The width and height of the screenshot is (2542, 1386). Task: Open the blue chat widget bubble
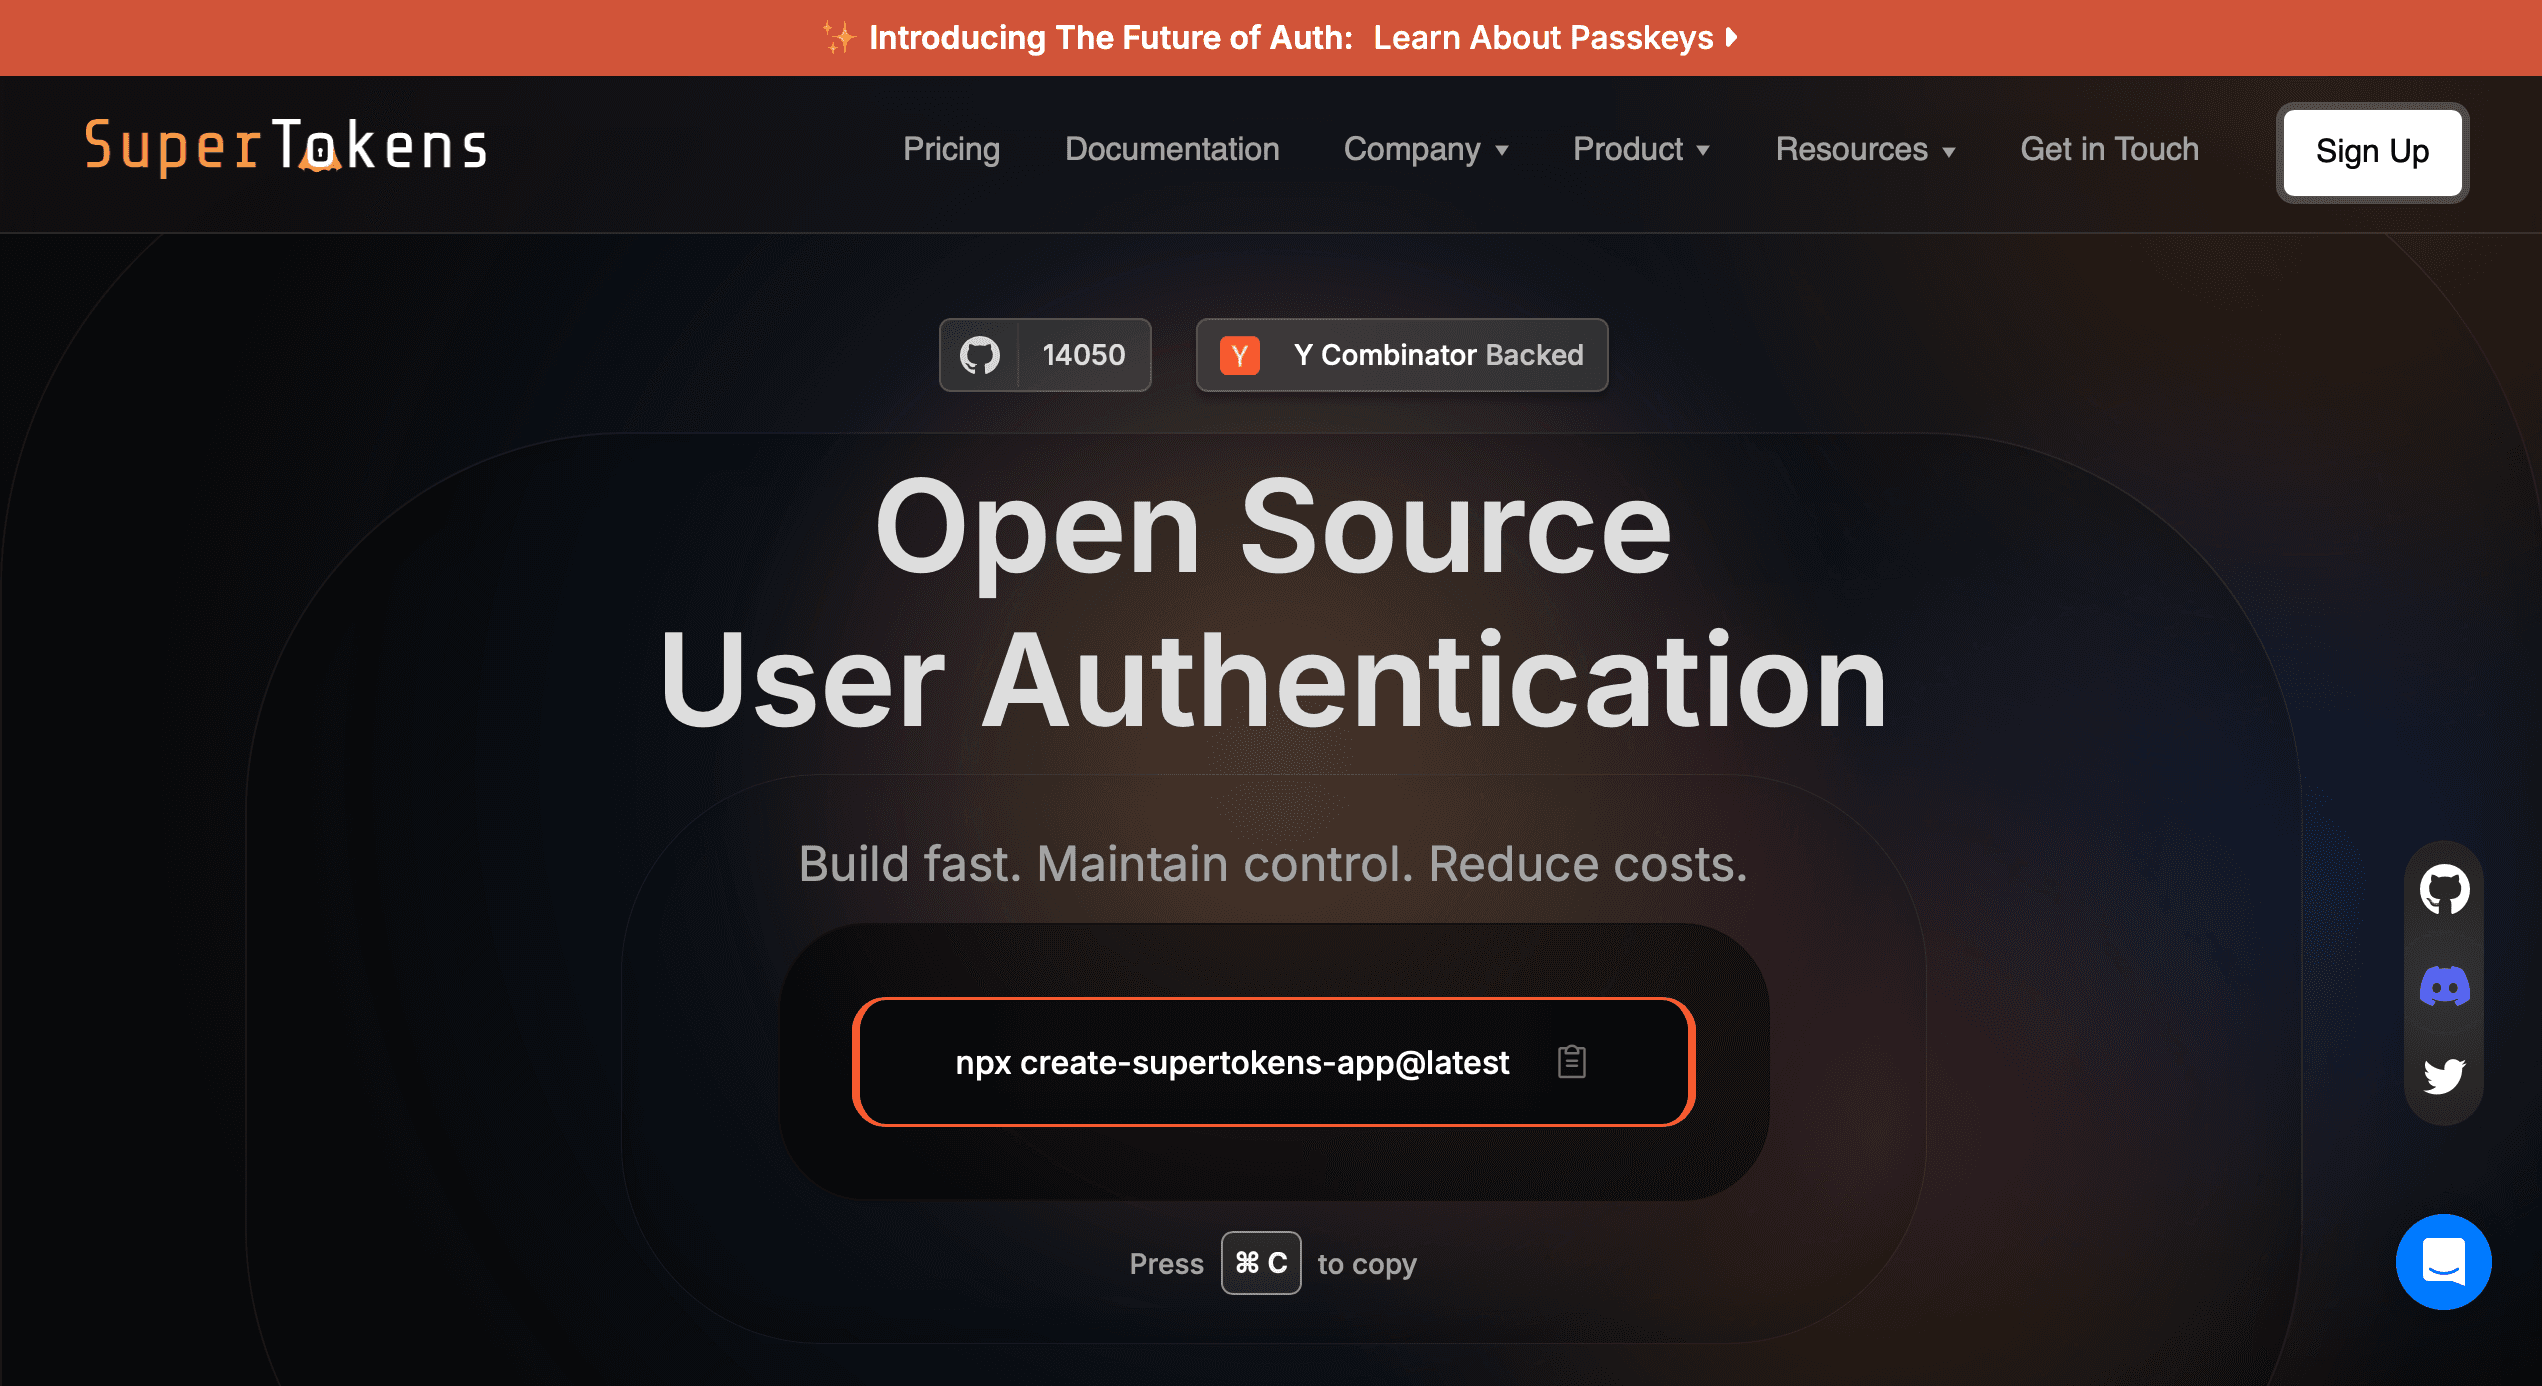pos(2443,1262)
